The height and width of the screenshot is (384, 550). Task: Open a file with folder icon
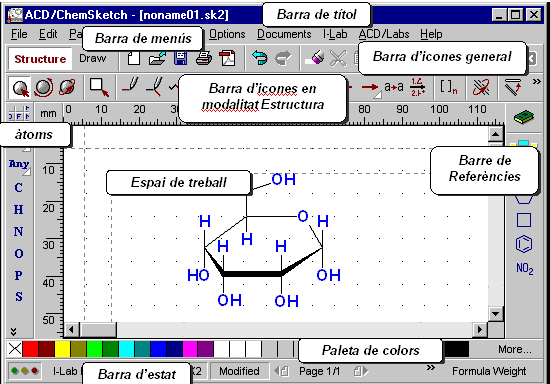pos(157,58)
